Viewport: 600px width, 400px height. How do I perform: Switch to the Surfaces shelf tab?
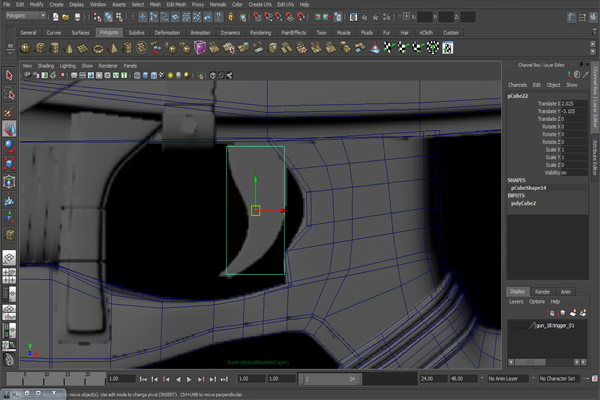pyautogui.click(x=80, y=33)
